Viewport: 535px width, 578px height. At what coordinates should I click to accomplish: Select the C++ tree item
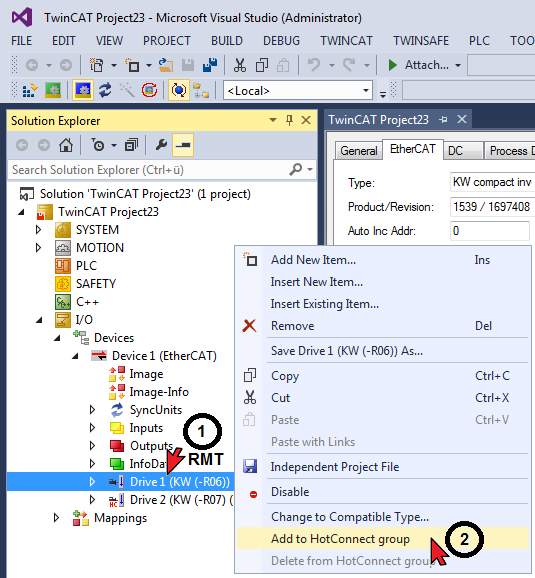[x=87, y=302]
